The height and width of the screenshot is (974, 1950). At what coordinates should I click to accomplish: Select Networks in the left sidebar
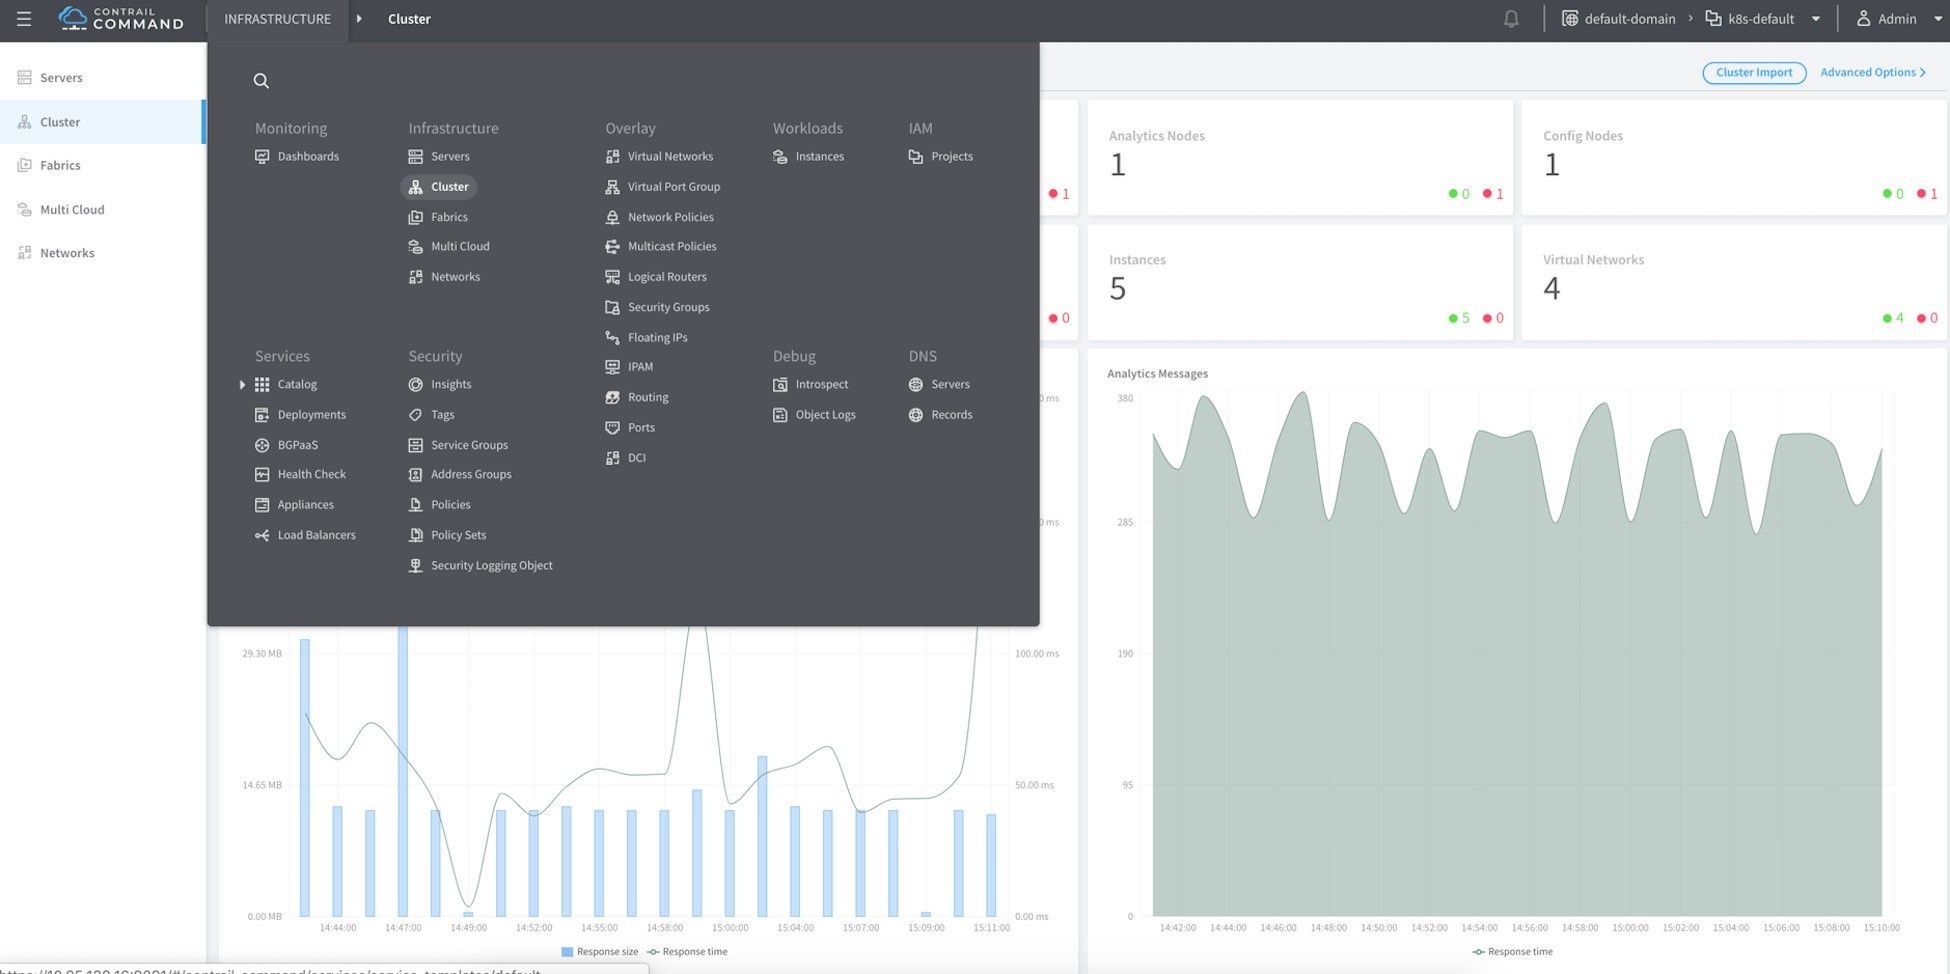point(102,253)
